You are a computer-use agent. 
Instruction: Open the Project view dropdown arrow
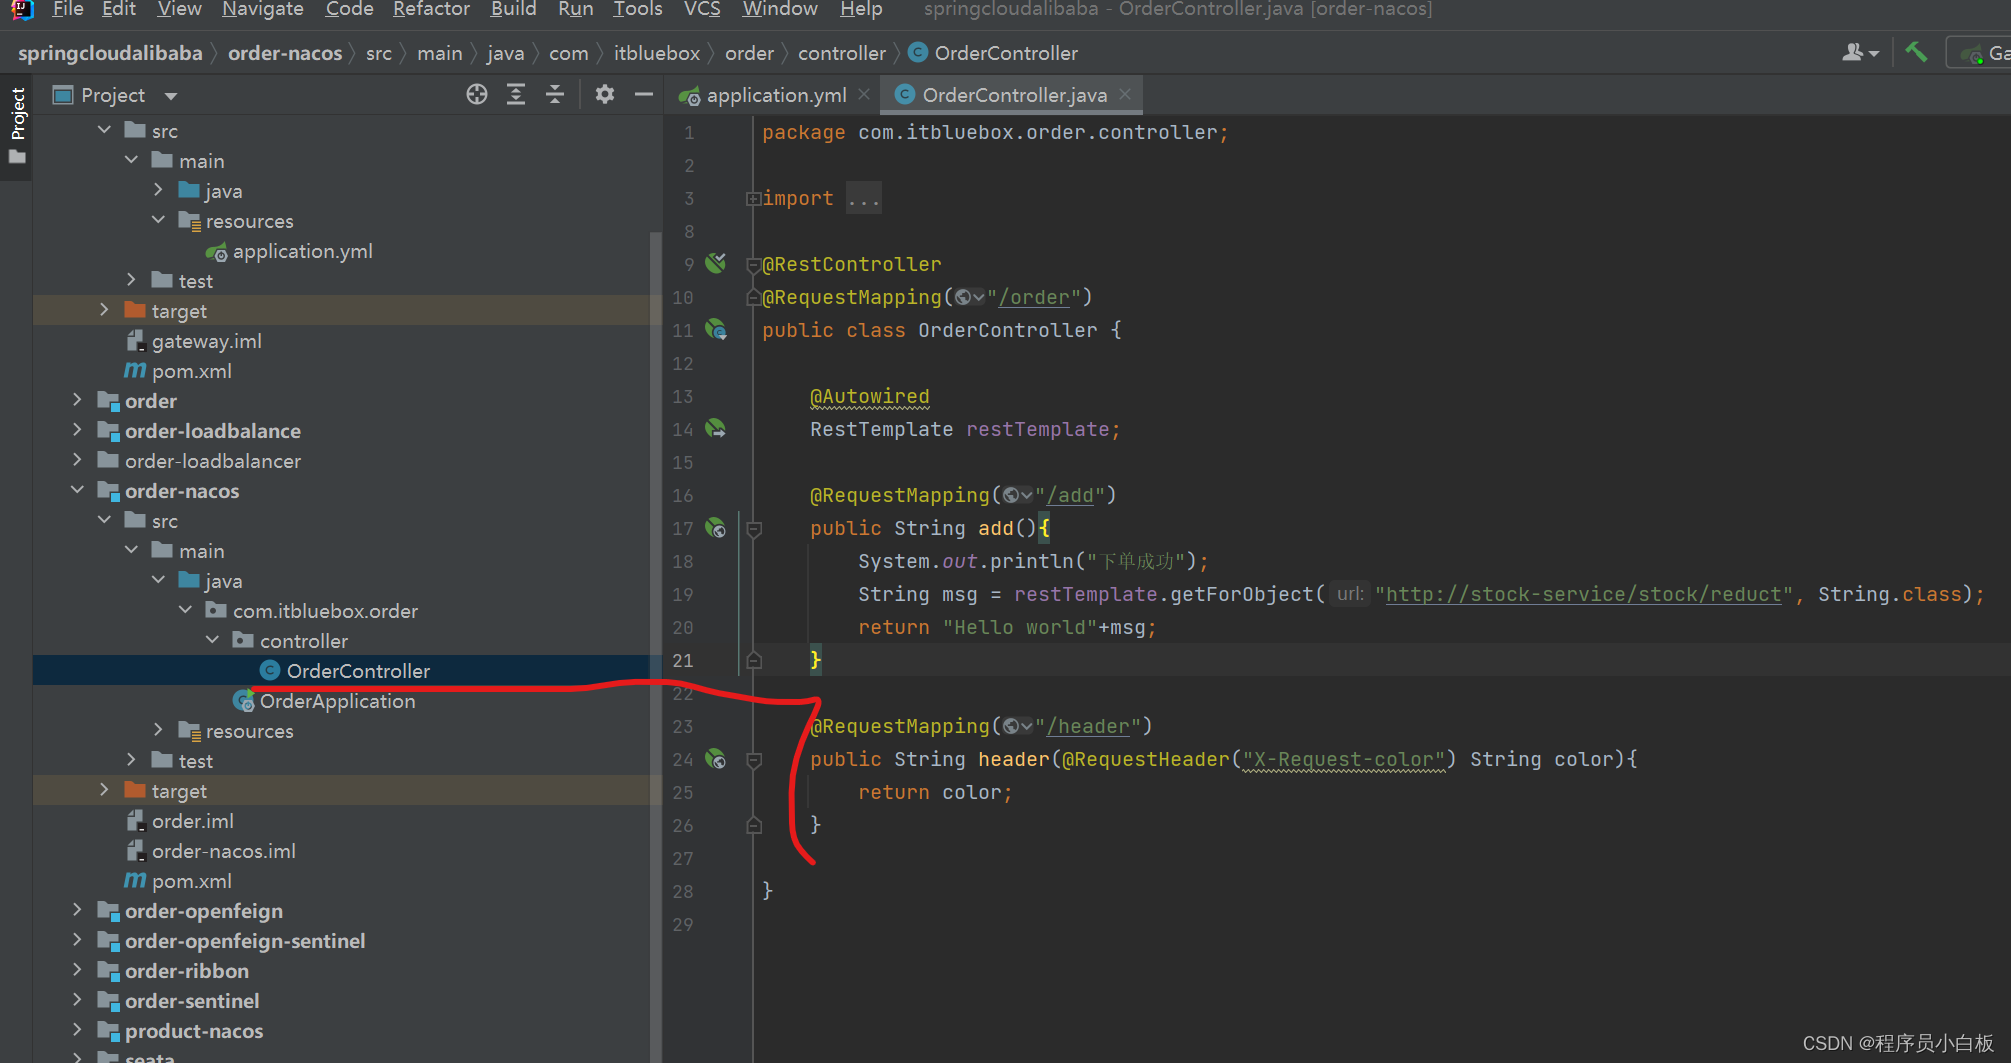coord(171,96)
